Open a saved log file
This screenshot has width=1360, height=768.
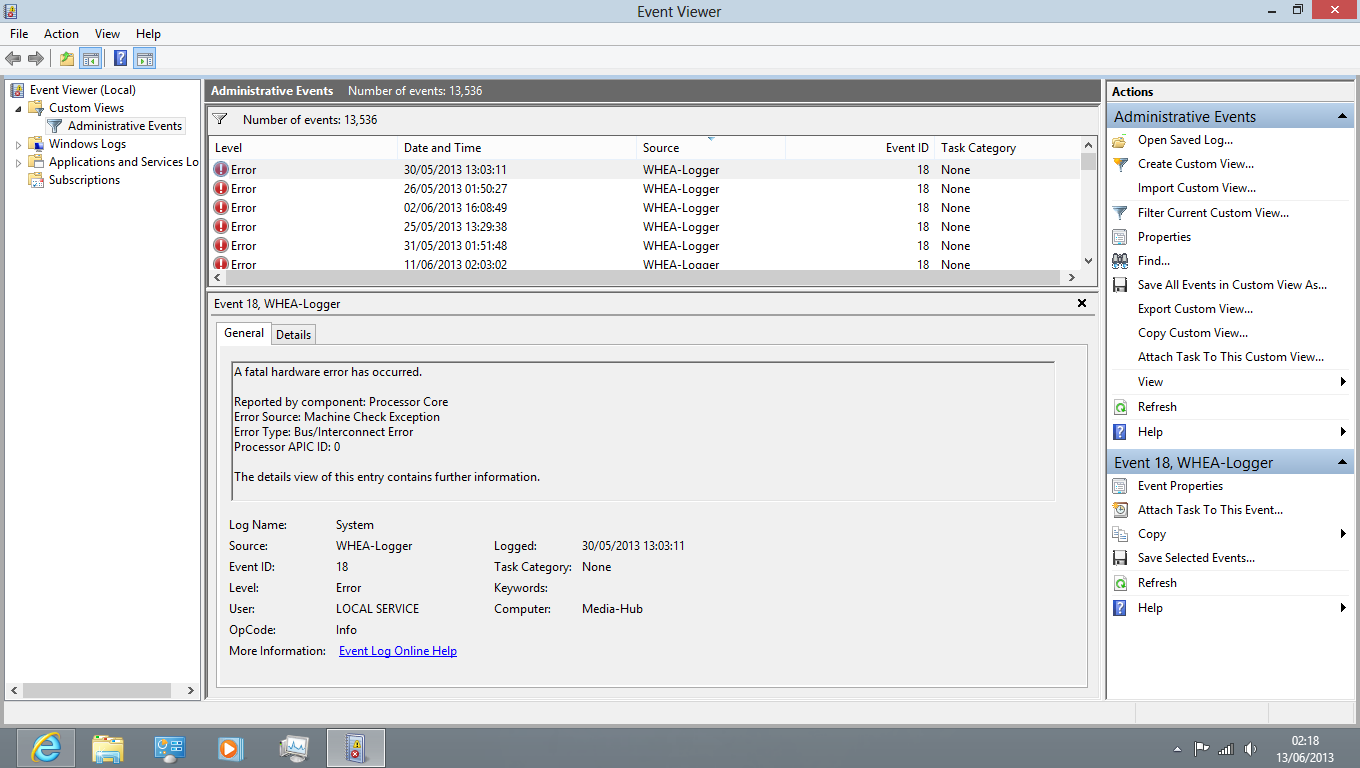coord(1120,140)
